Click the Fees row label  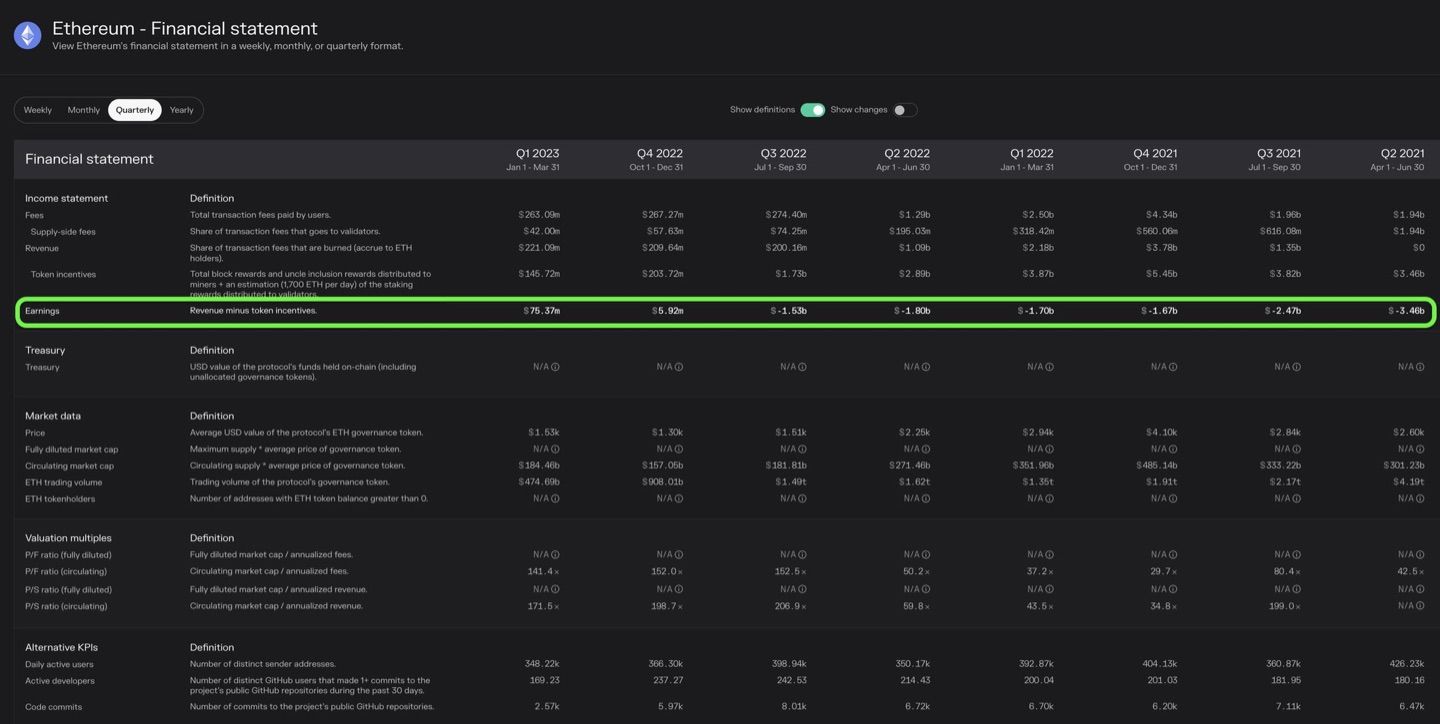click(34, 215)
